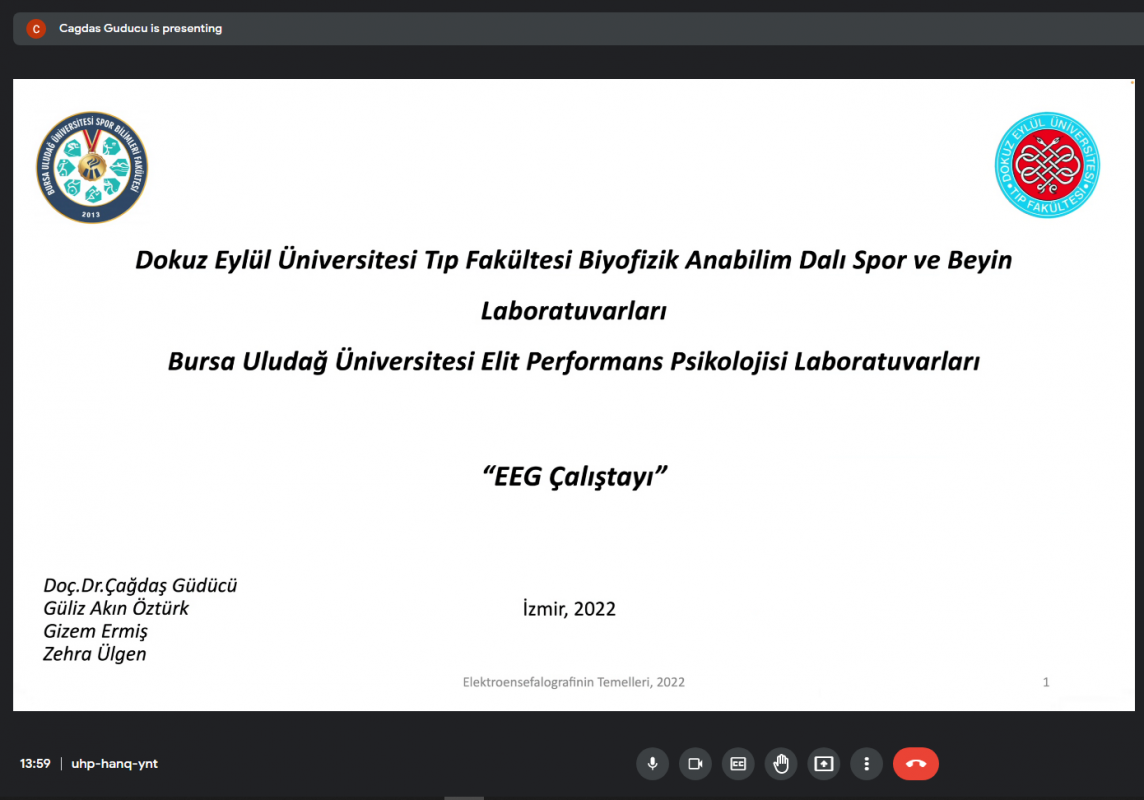Screen dimensions: 1144x800
Task: Enable closed captions
Action: pyautogui.click(x=738, y=764)
